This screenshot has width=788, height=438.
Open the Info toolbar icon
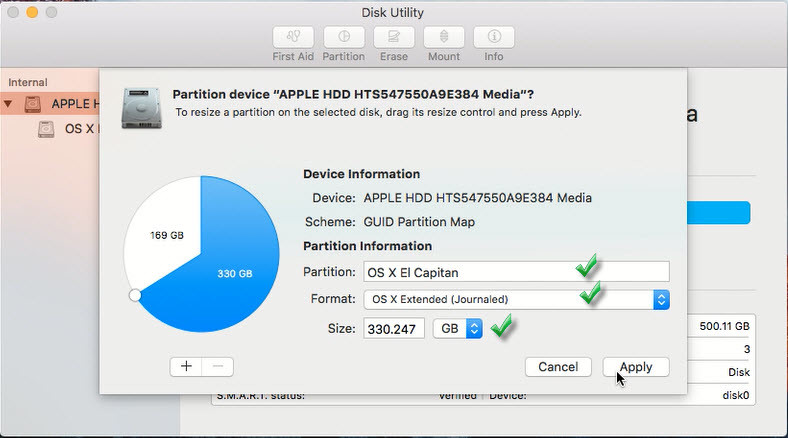tap(494, 37)
